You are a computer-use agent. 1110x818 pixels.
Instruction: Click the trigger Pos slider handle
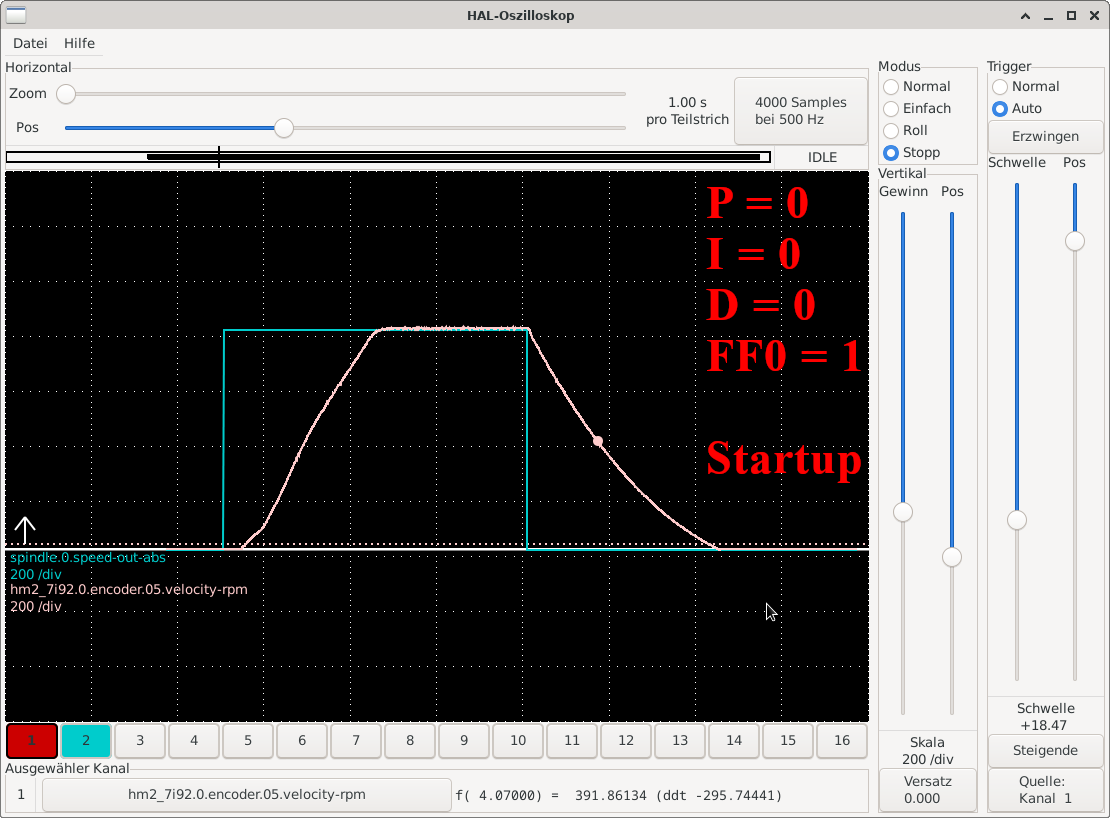tap(1075, 241)
